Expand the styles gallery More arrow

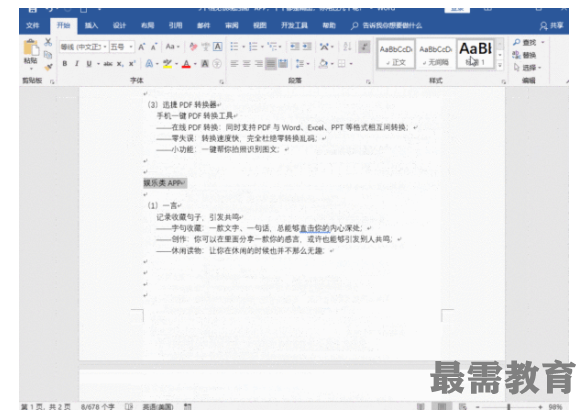point(500,65)
